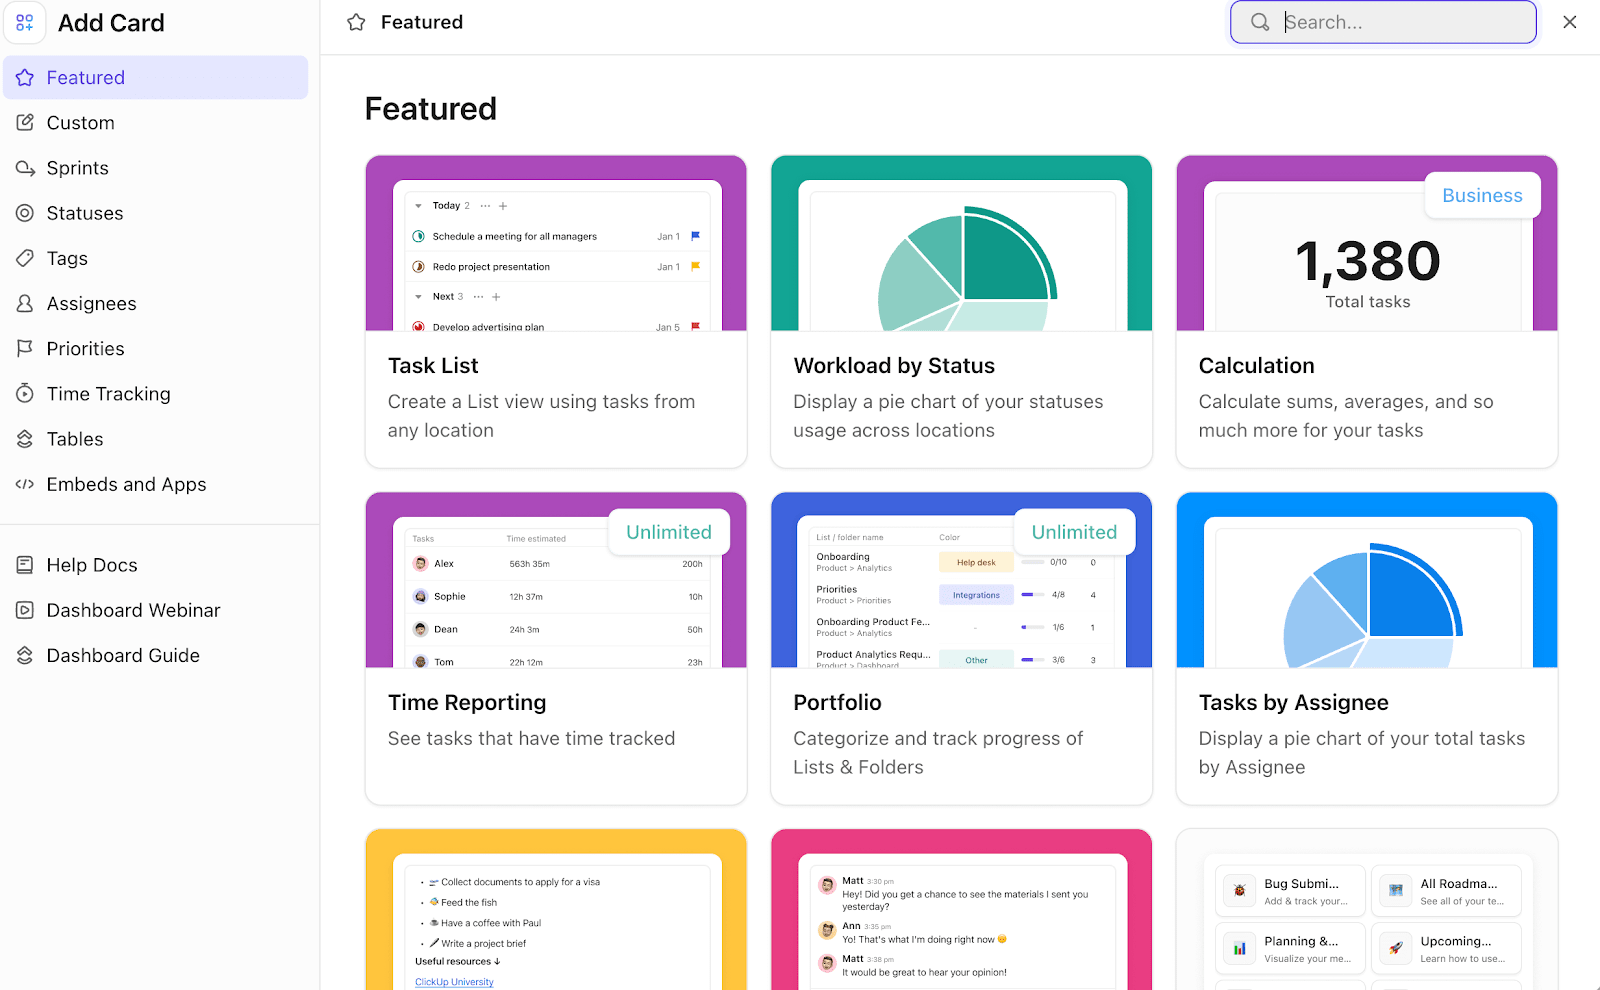
Task: Open the Custom category
Action: point(156,123)
